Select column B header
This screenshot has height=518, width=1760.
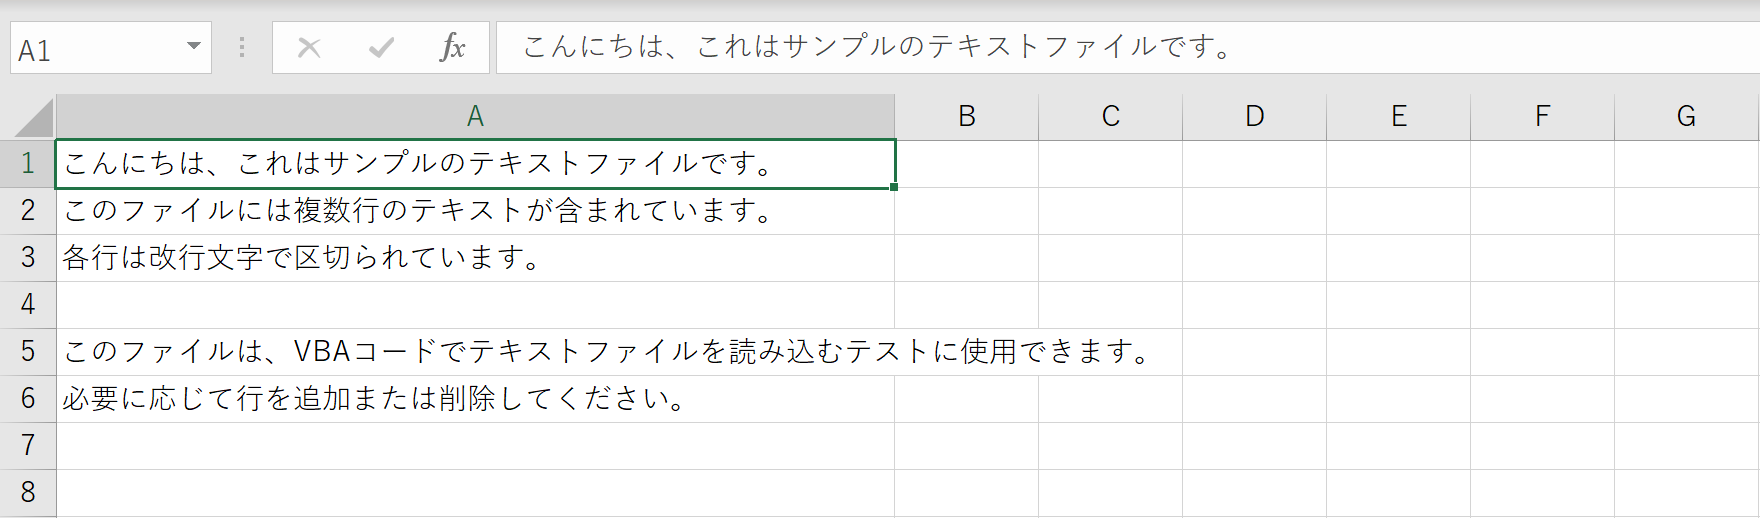[x=967, y=117]
